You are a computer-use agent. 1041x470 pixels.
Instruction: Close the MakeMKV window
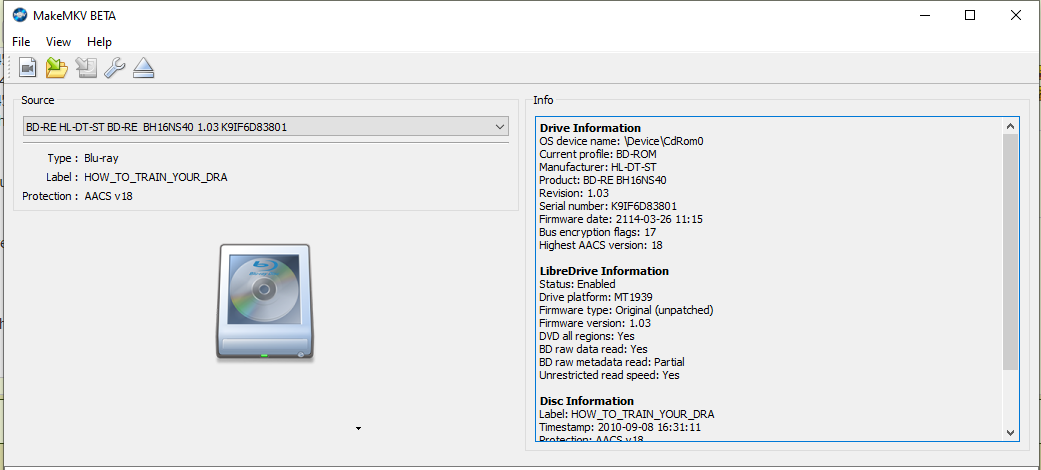[x=1015, y=15]
